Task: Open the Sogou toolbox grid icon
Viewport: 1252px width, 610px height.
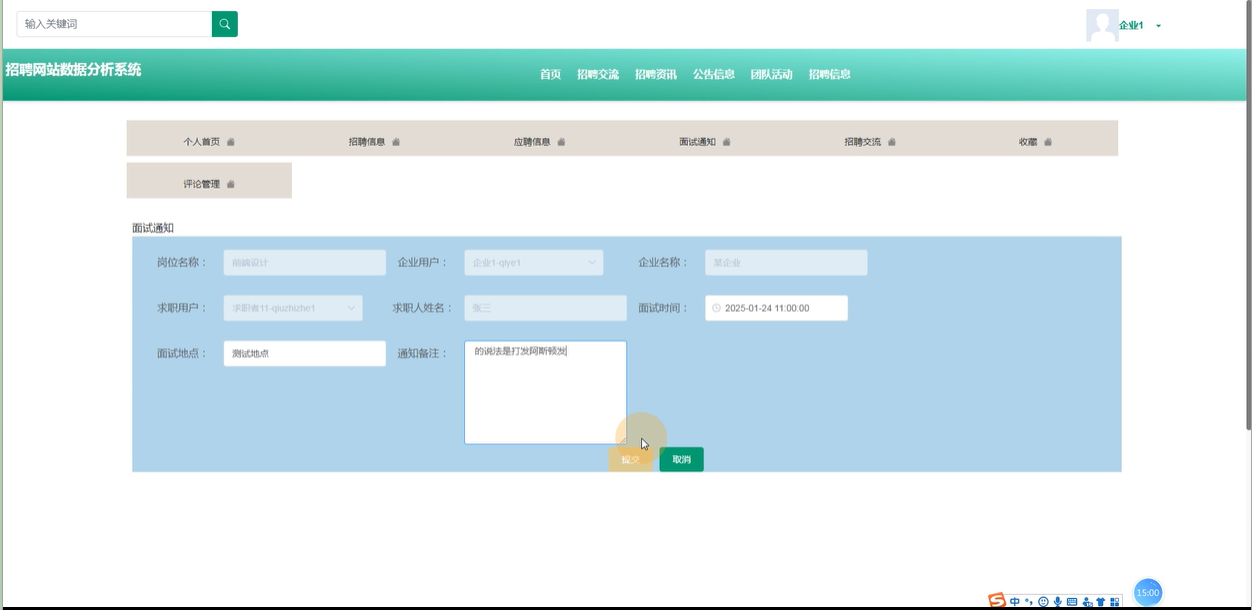Action: [1113, 602]
